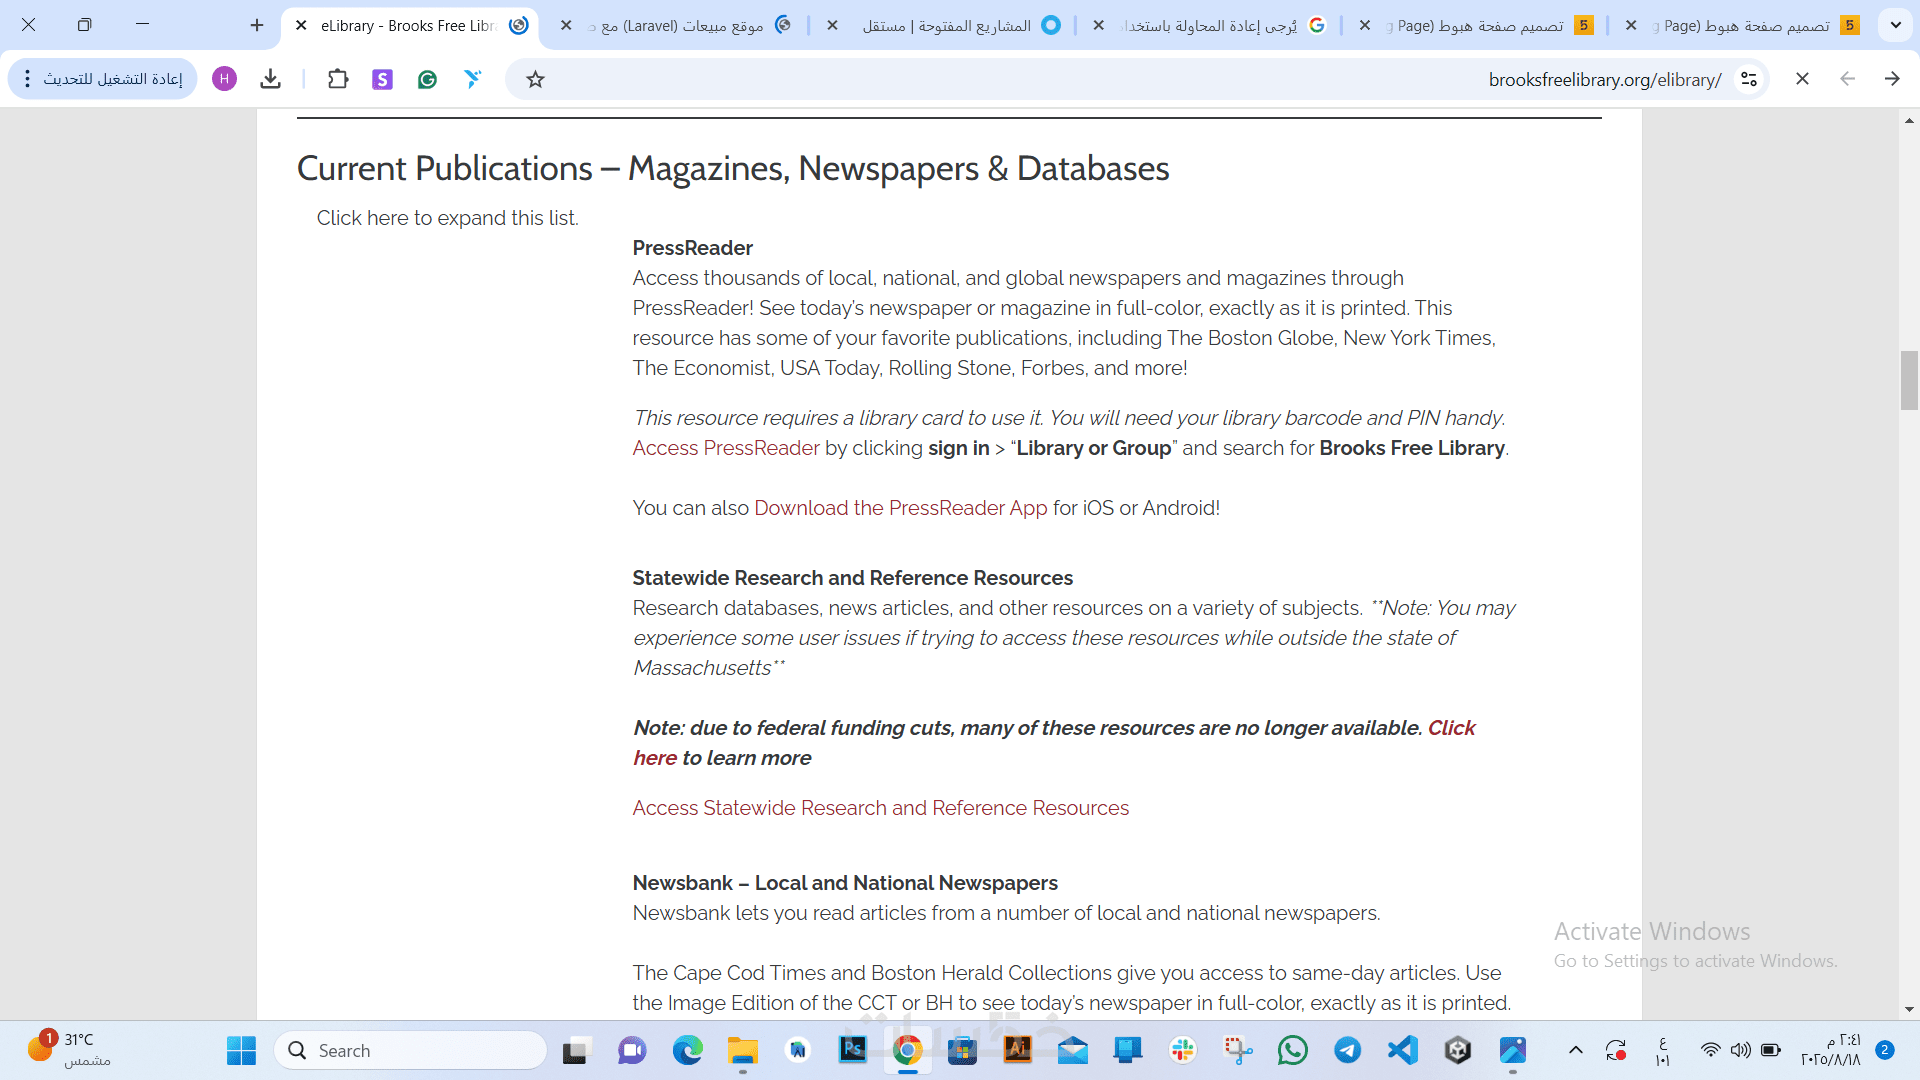Open the Access PressReader link

click(x=725, y=448)
